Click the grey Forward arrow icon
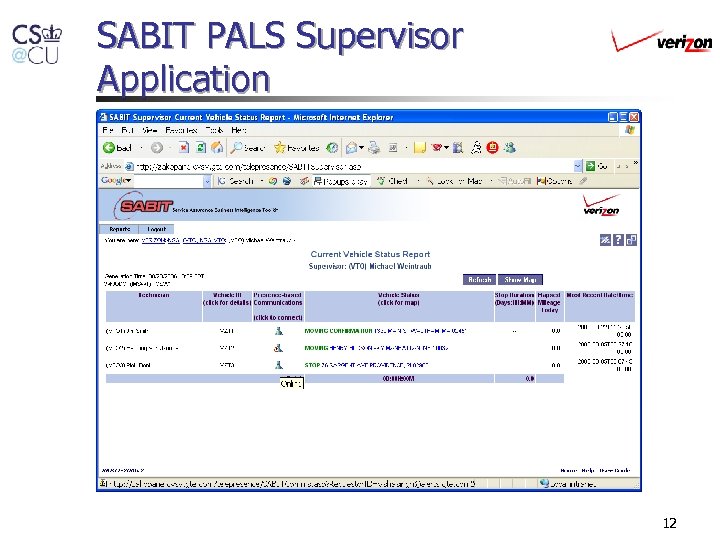 coord(157,148)
